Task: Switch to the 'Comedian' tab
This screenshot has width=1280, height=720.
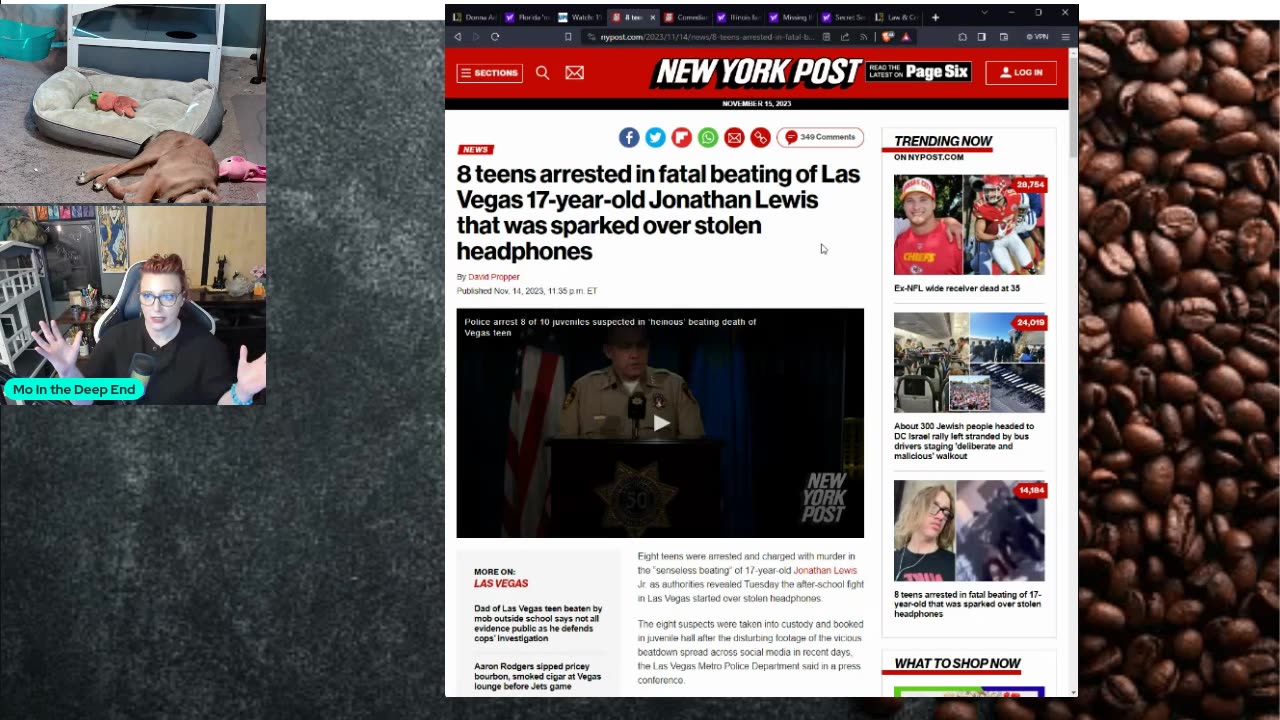Action: click(x=686, y=17)
